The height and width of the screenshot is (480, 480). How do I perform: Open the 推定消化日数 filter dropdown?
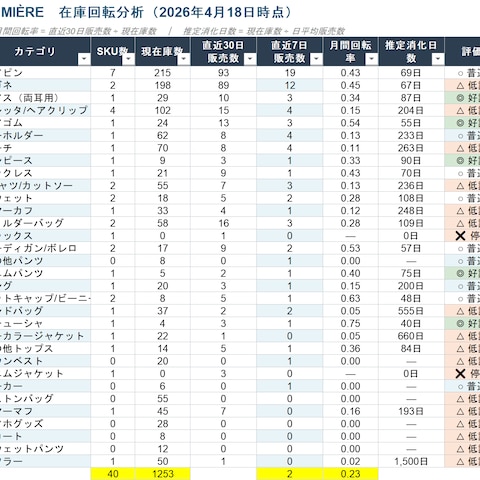point(438,59)
